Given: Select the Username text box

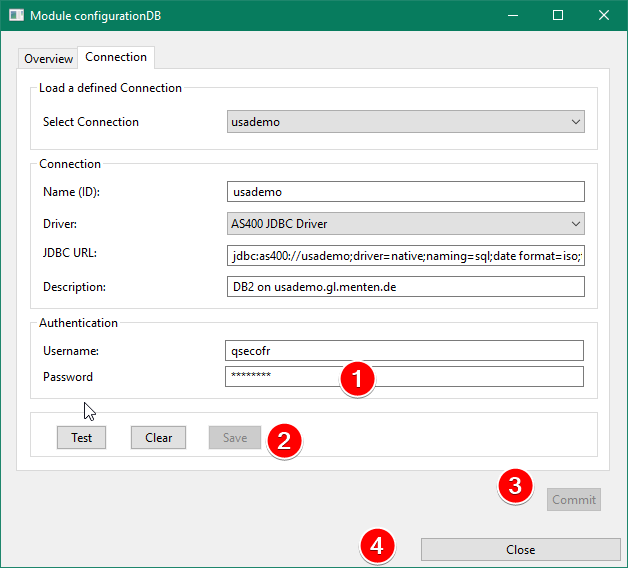Looking at the screenshot, I should coord(405,351).
